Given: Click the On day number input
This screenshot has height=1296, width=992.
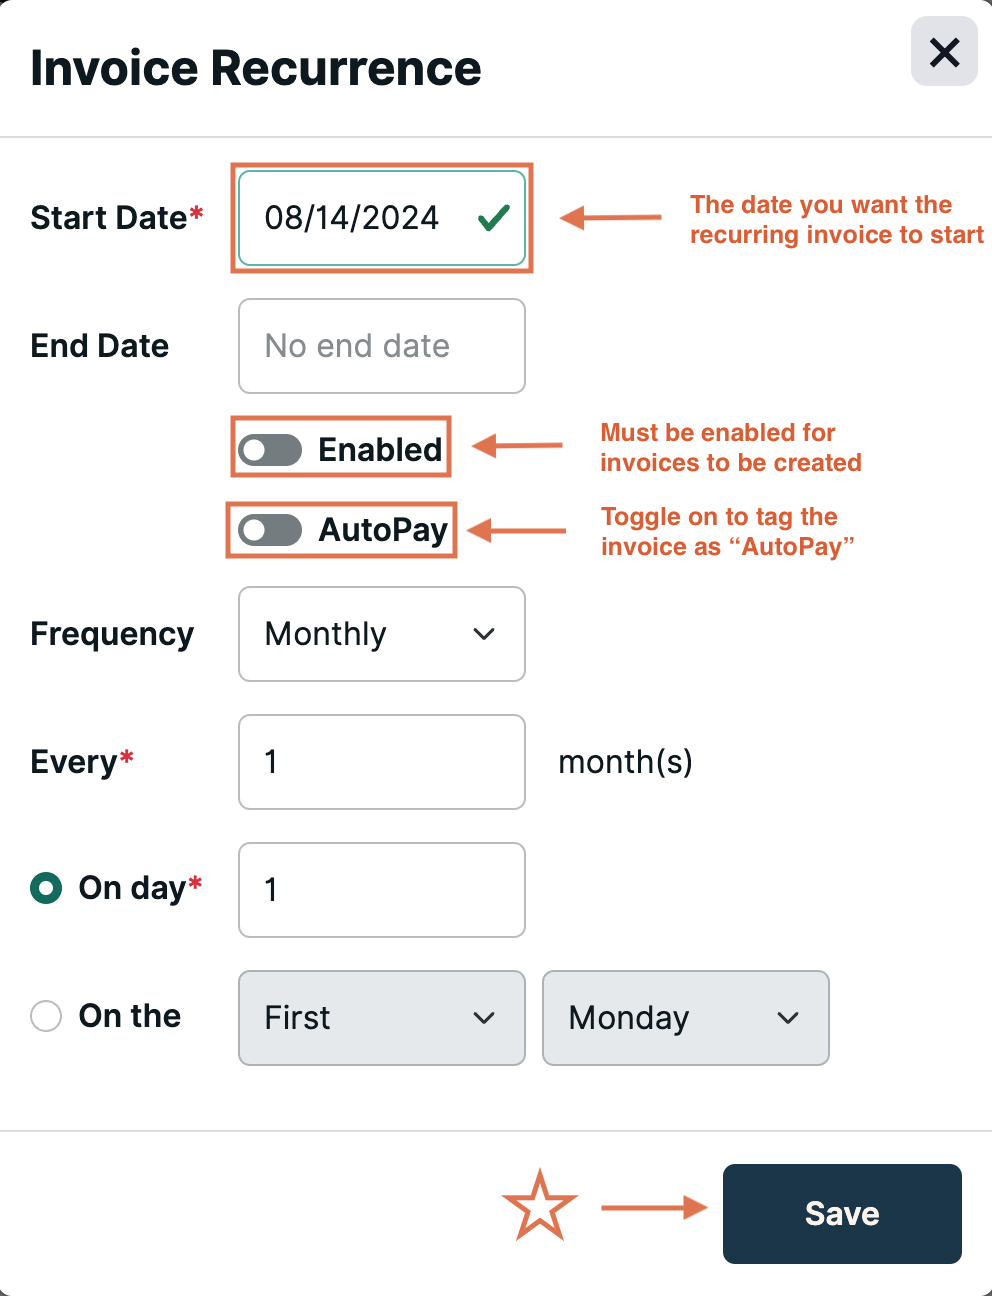Looking at the screenshot, I should click(381, 890).
